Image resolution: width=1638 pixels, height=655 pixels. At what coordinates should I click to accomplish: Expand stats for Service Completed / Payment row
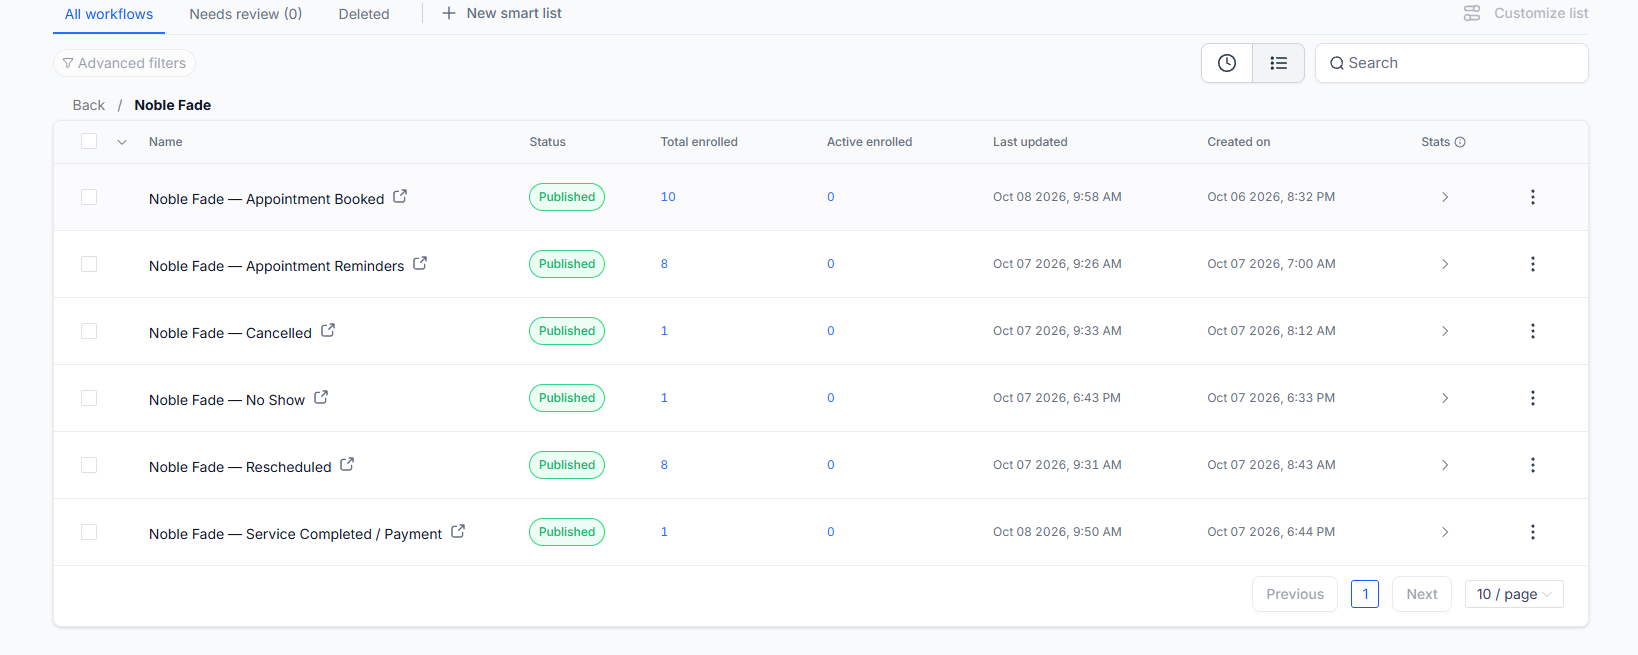[1445, 532]
